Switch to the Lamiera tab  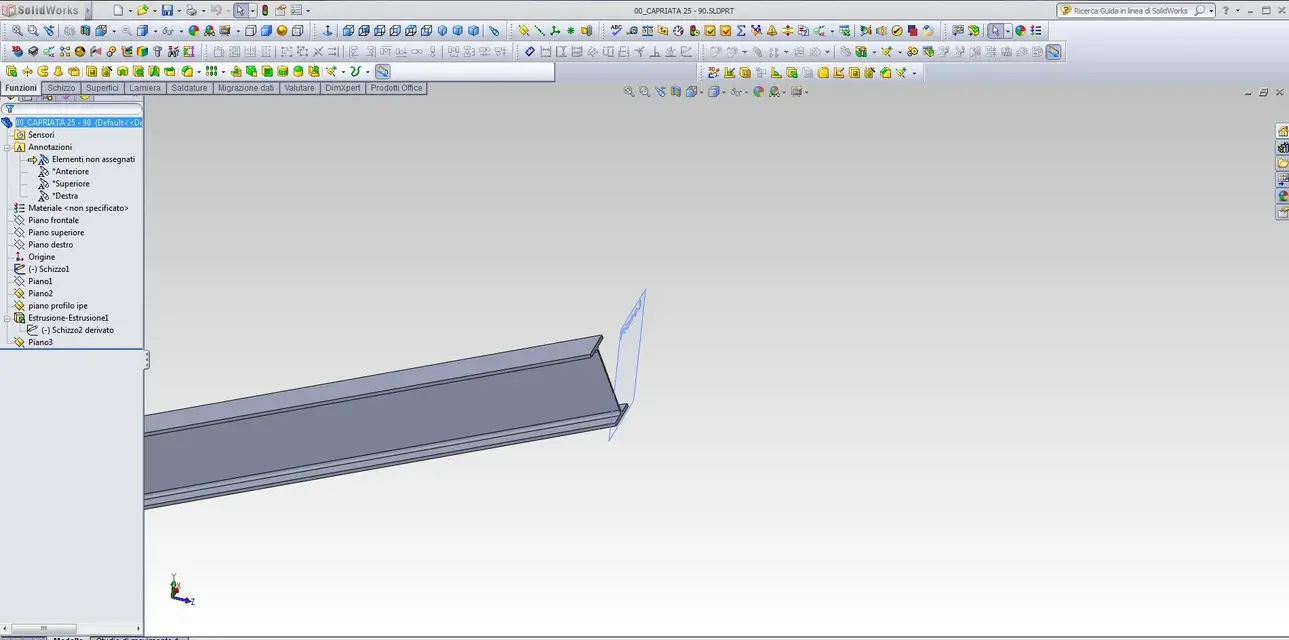(x=145, y=88)
